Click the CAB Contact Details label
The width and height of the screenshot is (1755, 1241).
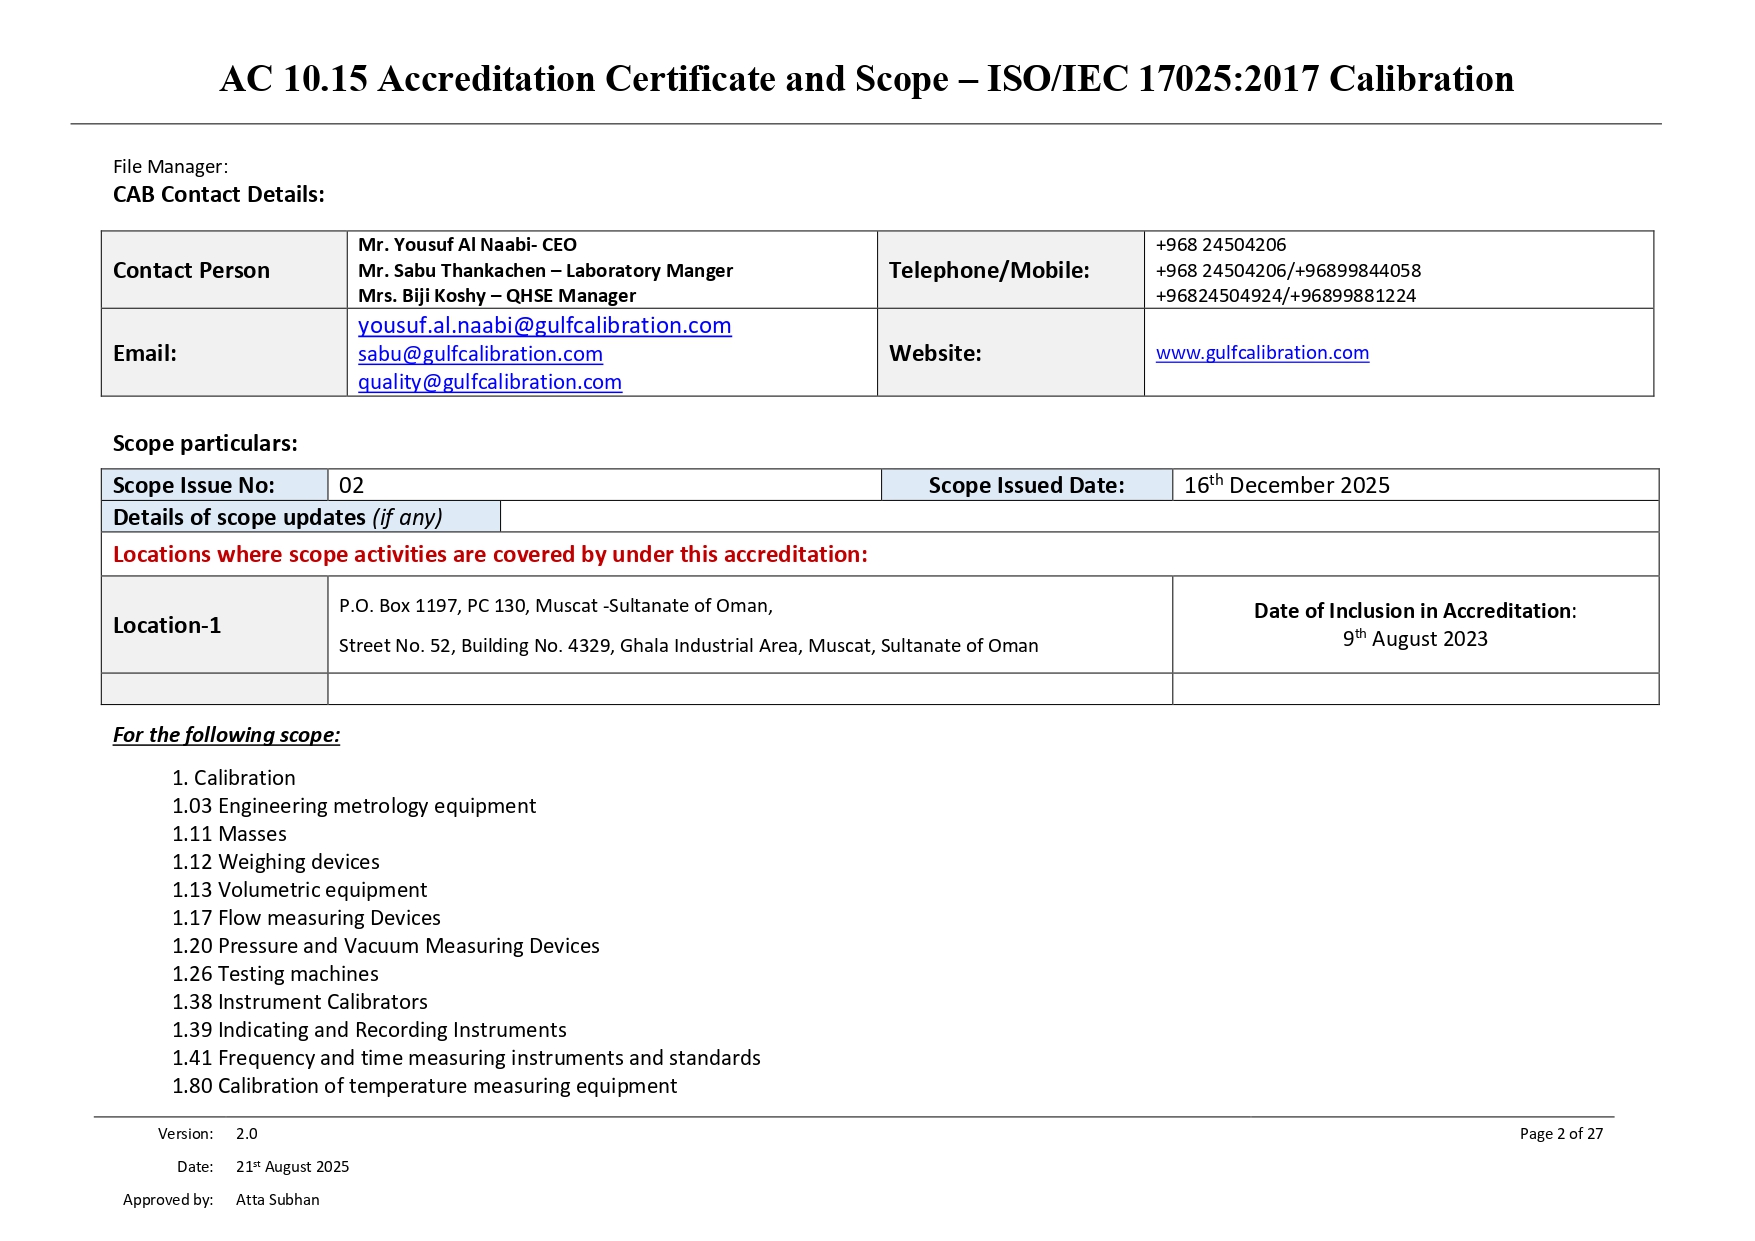[x=219, y=194]
